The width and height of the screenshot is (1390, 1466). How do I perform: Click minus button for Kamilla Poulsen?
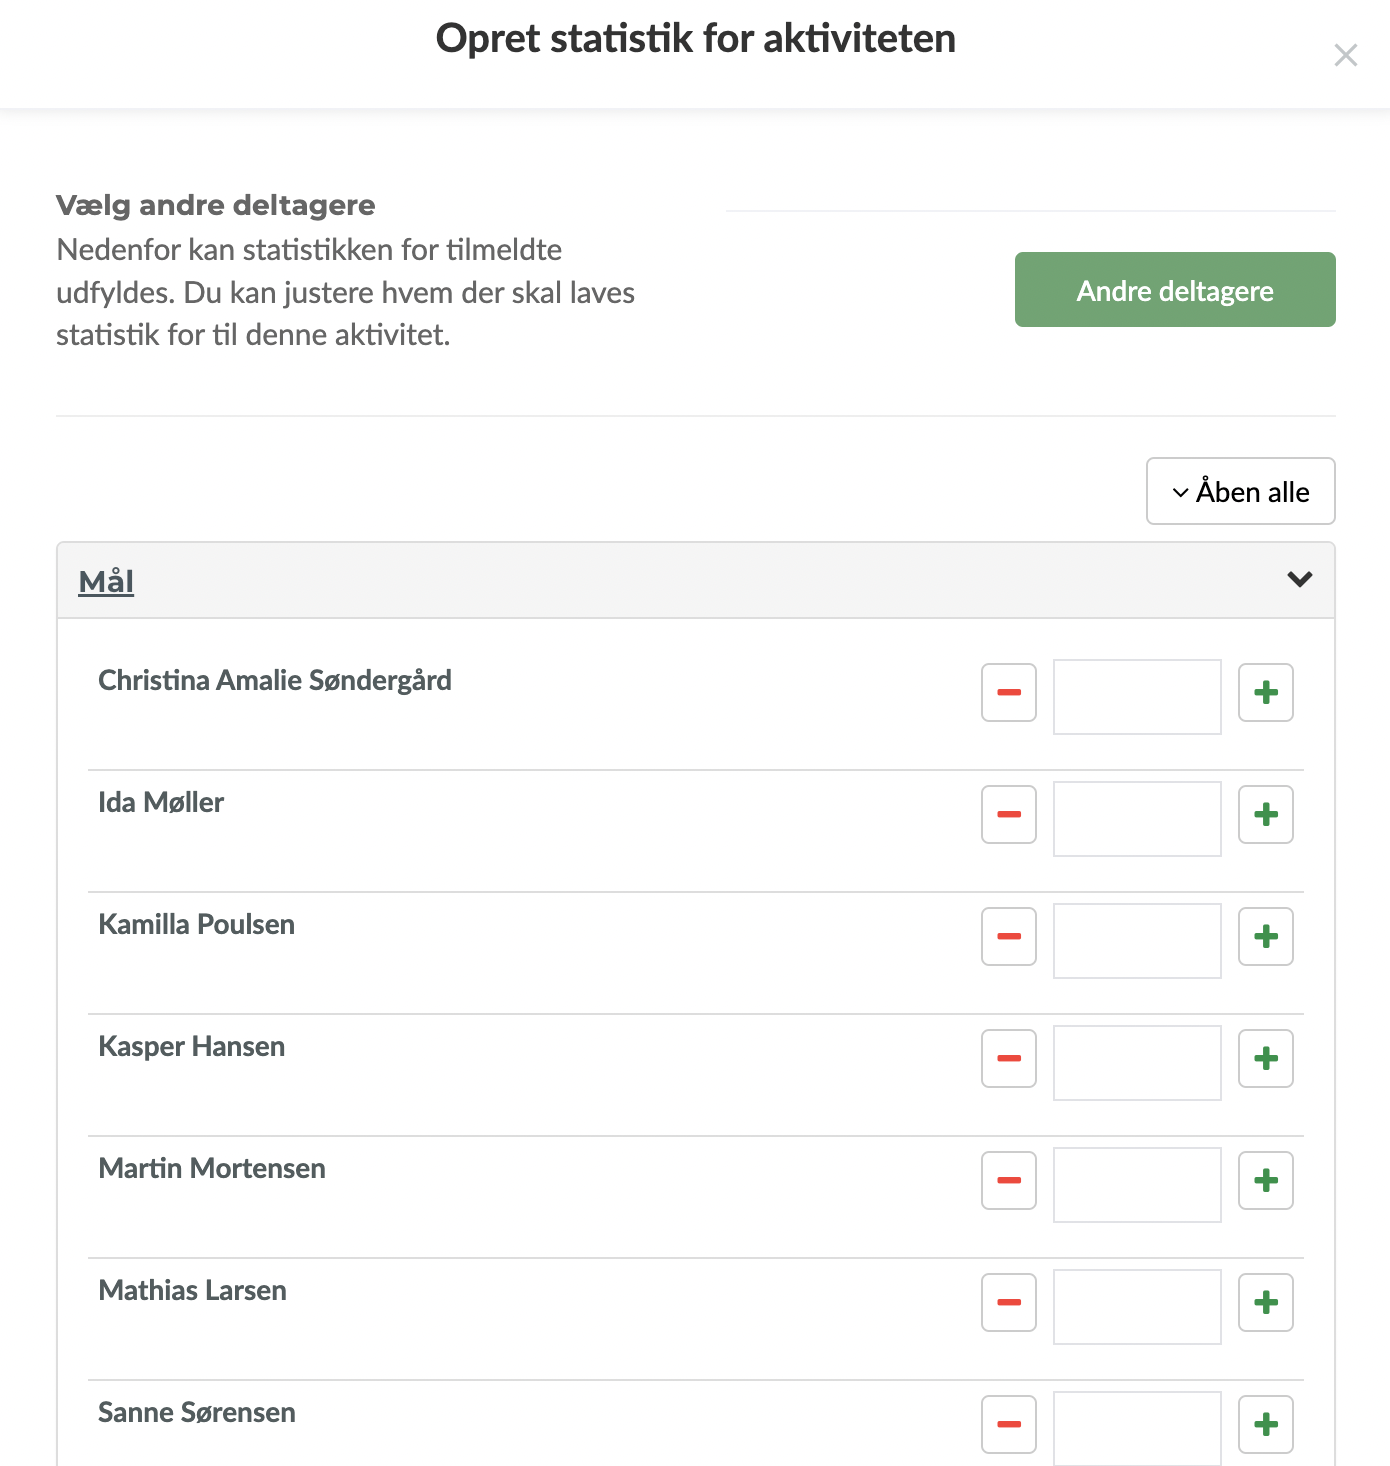[1009, 936]
